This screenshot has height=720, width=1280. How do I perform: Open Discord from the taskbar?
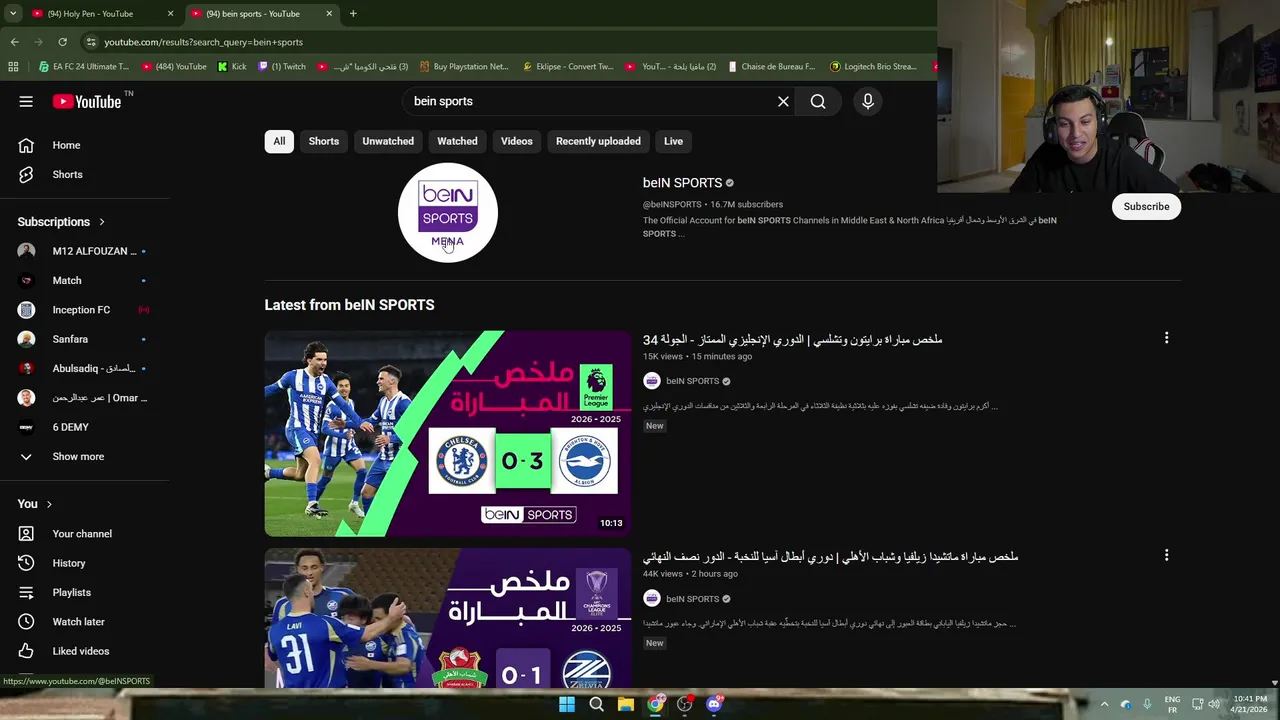click(x=714, y=704)
